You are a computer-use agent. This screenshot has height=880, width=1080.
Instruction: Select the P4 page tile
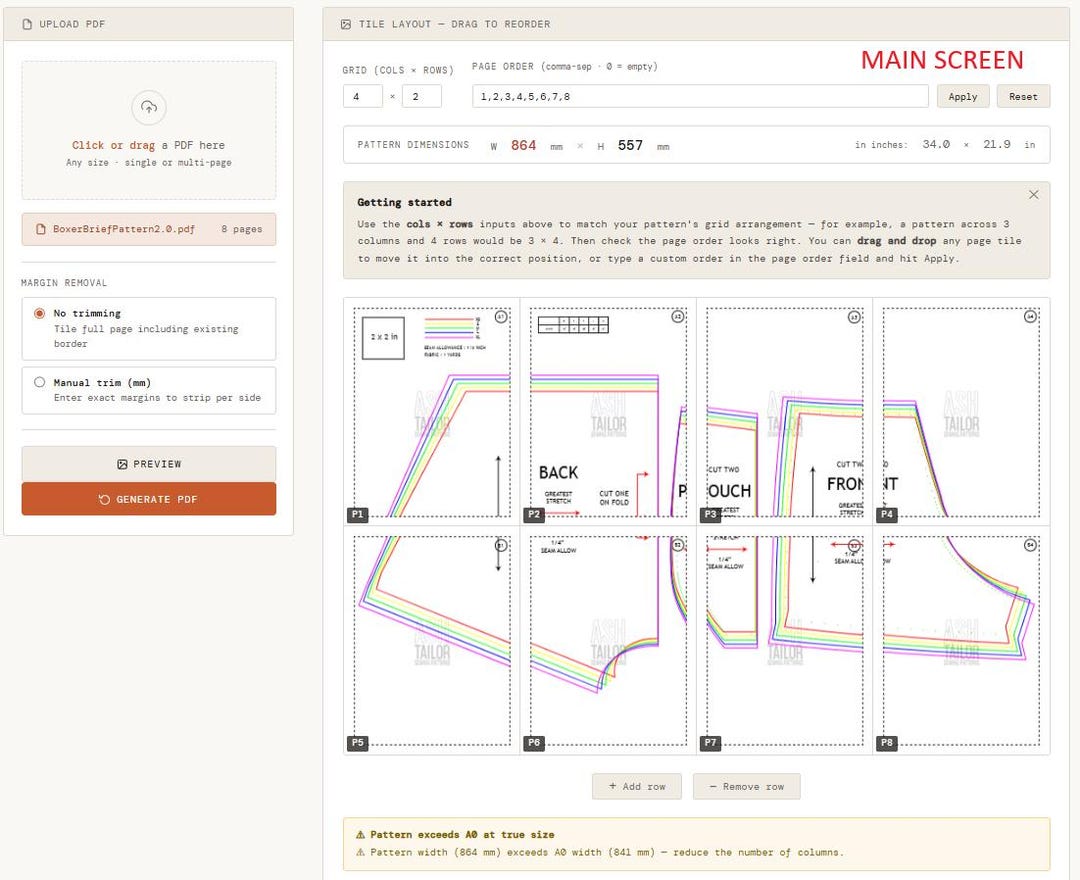pos(961,412)
